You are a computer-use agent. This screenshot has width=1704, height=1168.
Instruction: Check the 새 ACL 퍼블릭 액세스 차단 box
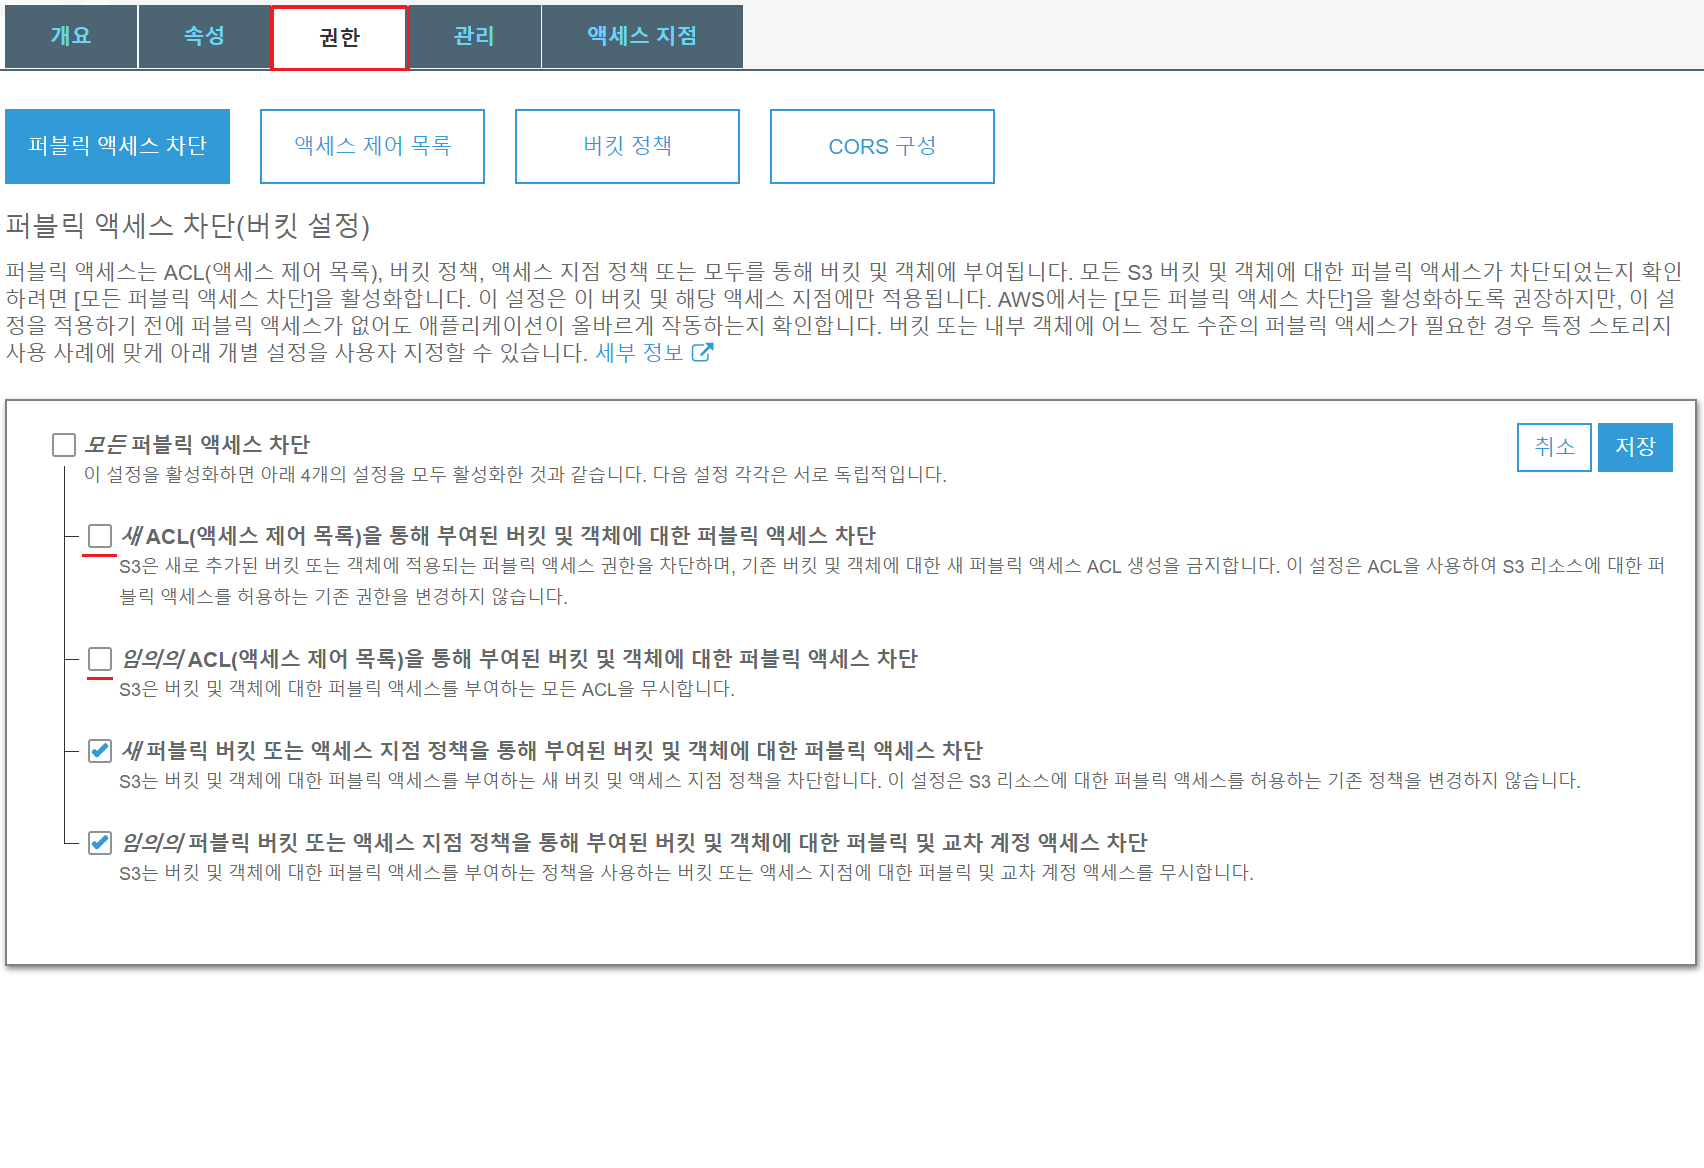click(x=100, y=536)
